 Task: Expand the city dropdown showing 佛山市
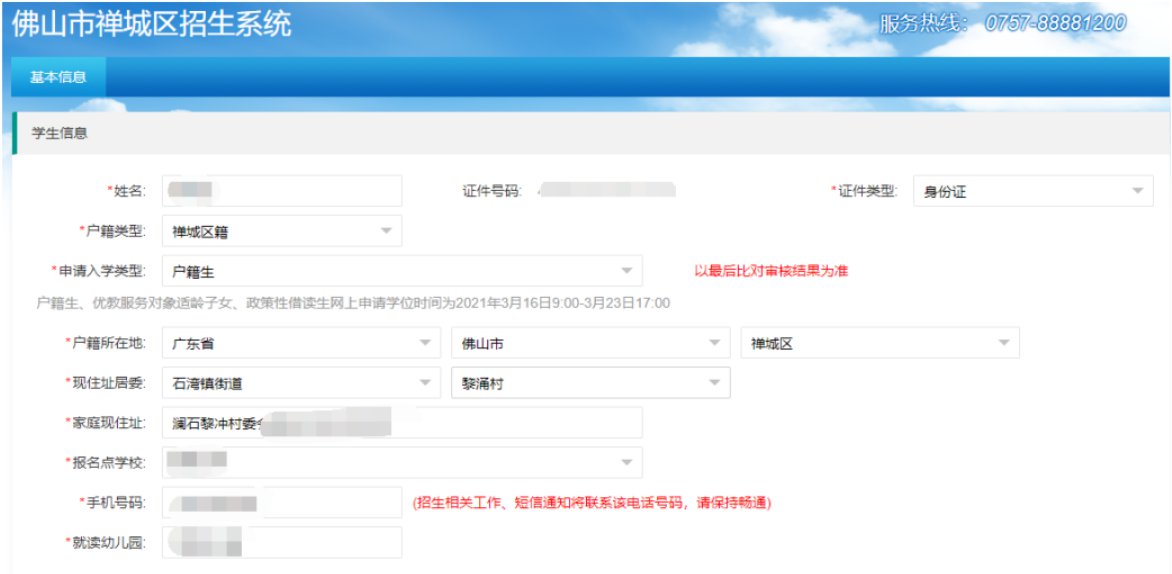[590, 343]
